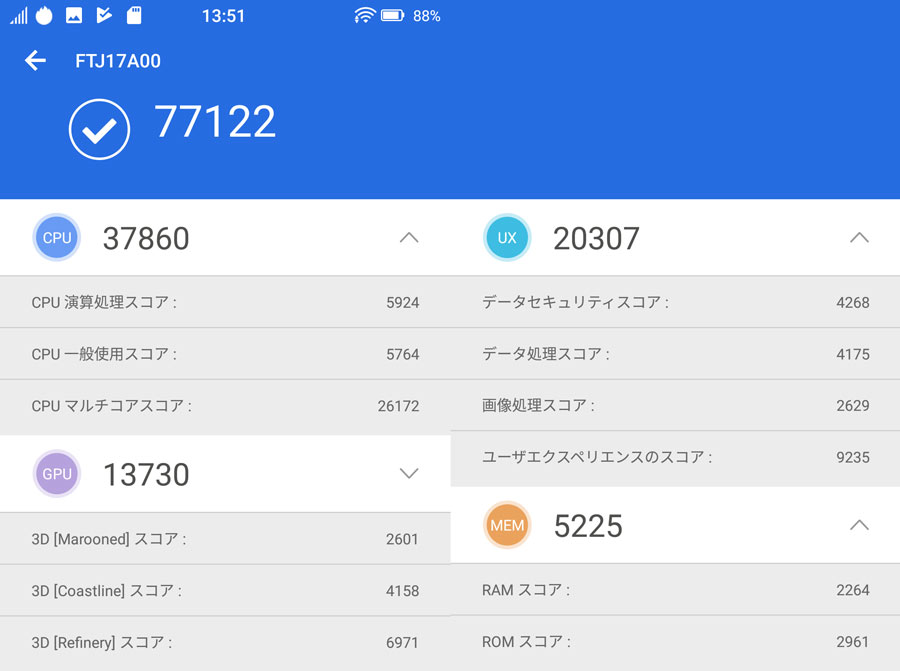Image resolution: width=900 pixels, height=671 pixels.
Task: Tap the purple GPU badge icon
Action: (x=56, y=474)
